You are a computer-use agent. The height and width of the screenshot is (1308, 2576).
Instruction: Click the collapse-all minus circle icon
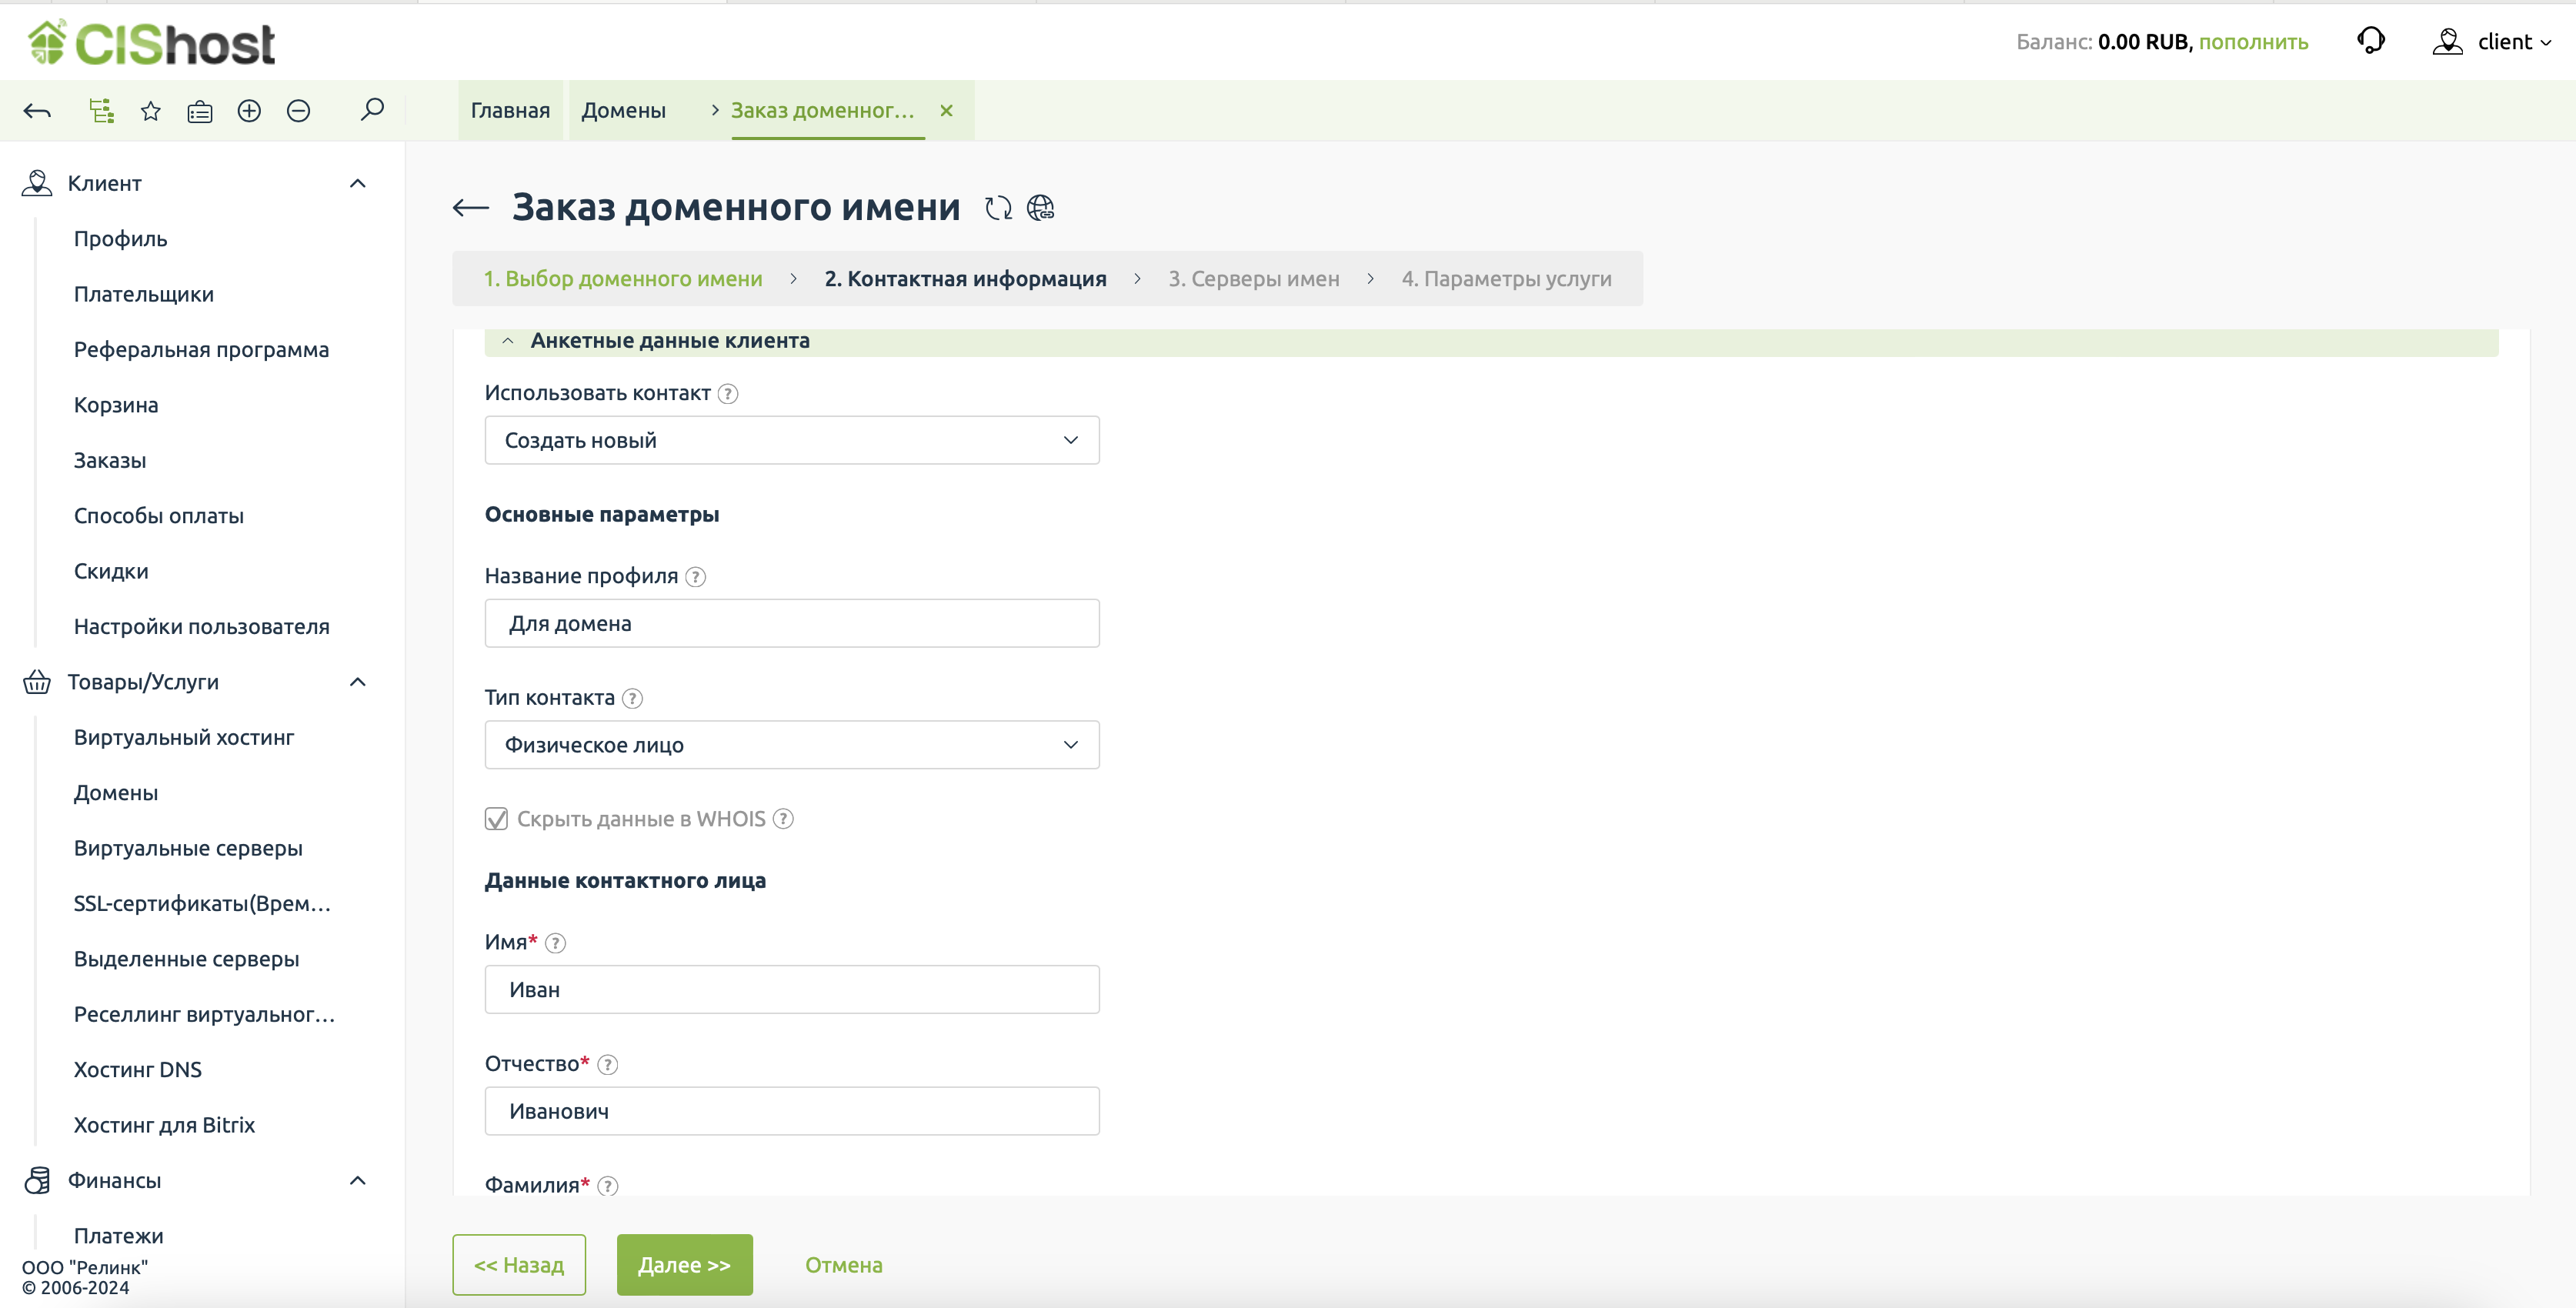tap(298, 111)
